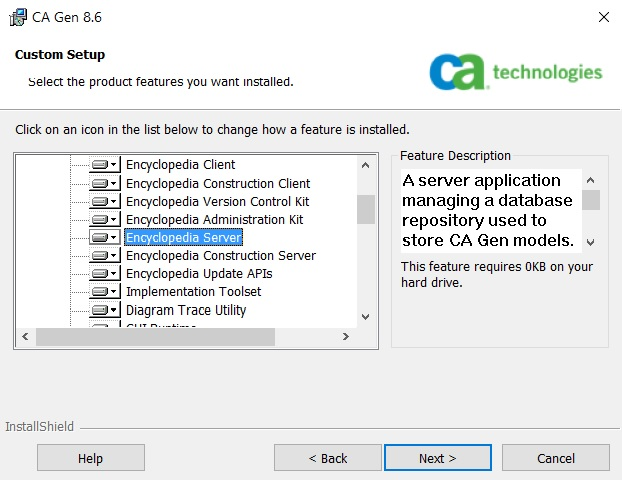Click the Encyclopedia Server feature icon
The width and height of the screenshot is (622, 480).
point(104,237)
